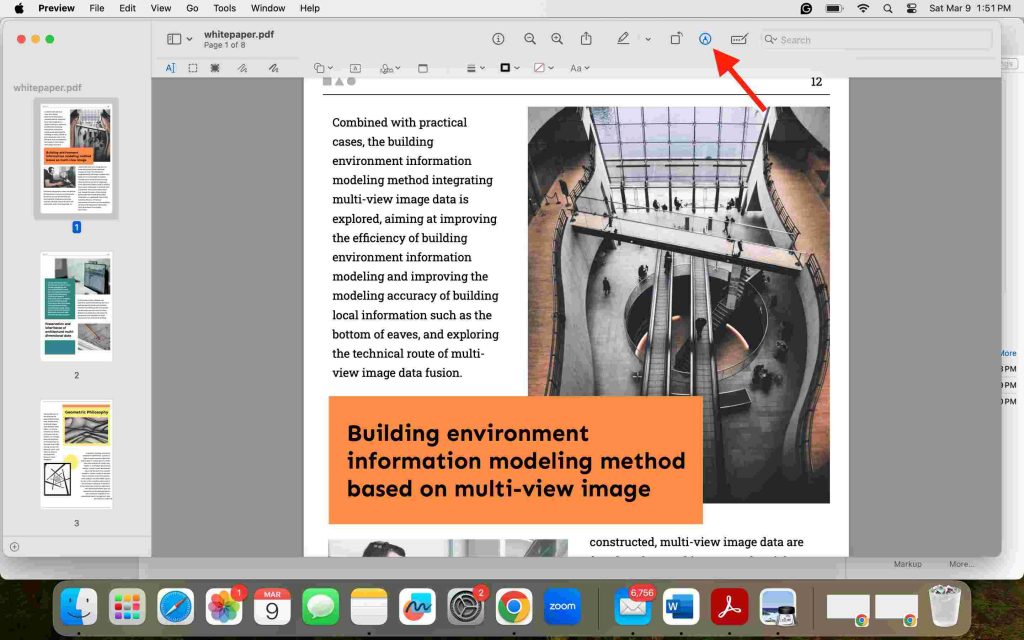The width and height of the screenshot is (1024, 640).
Task: Open the Signature dropdown
Action: [390, 68]
